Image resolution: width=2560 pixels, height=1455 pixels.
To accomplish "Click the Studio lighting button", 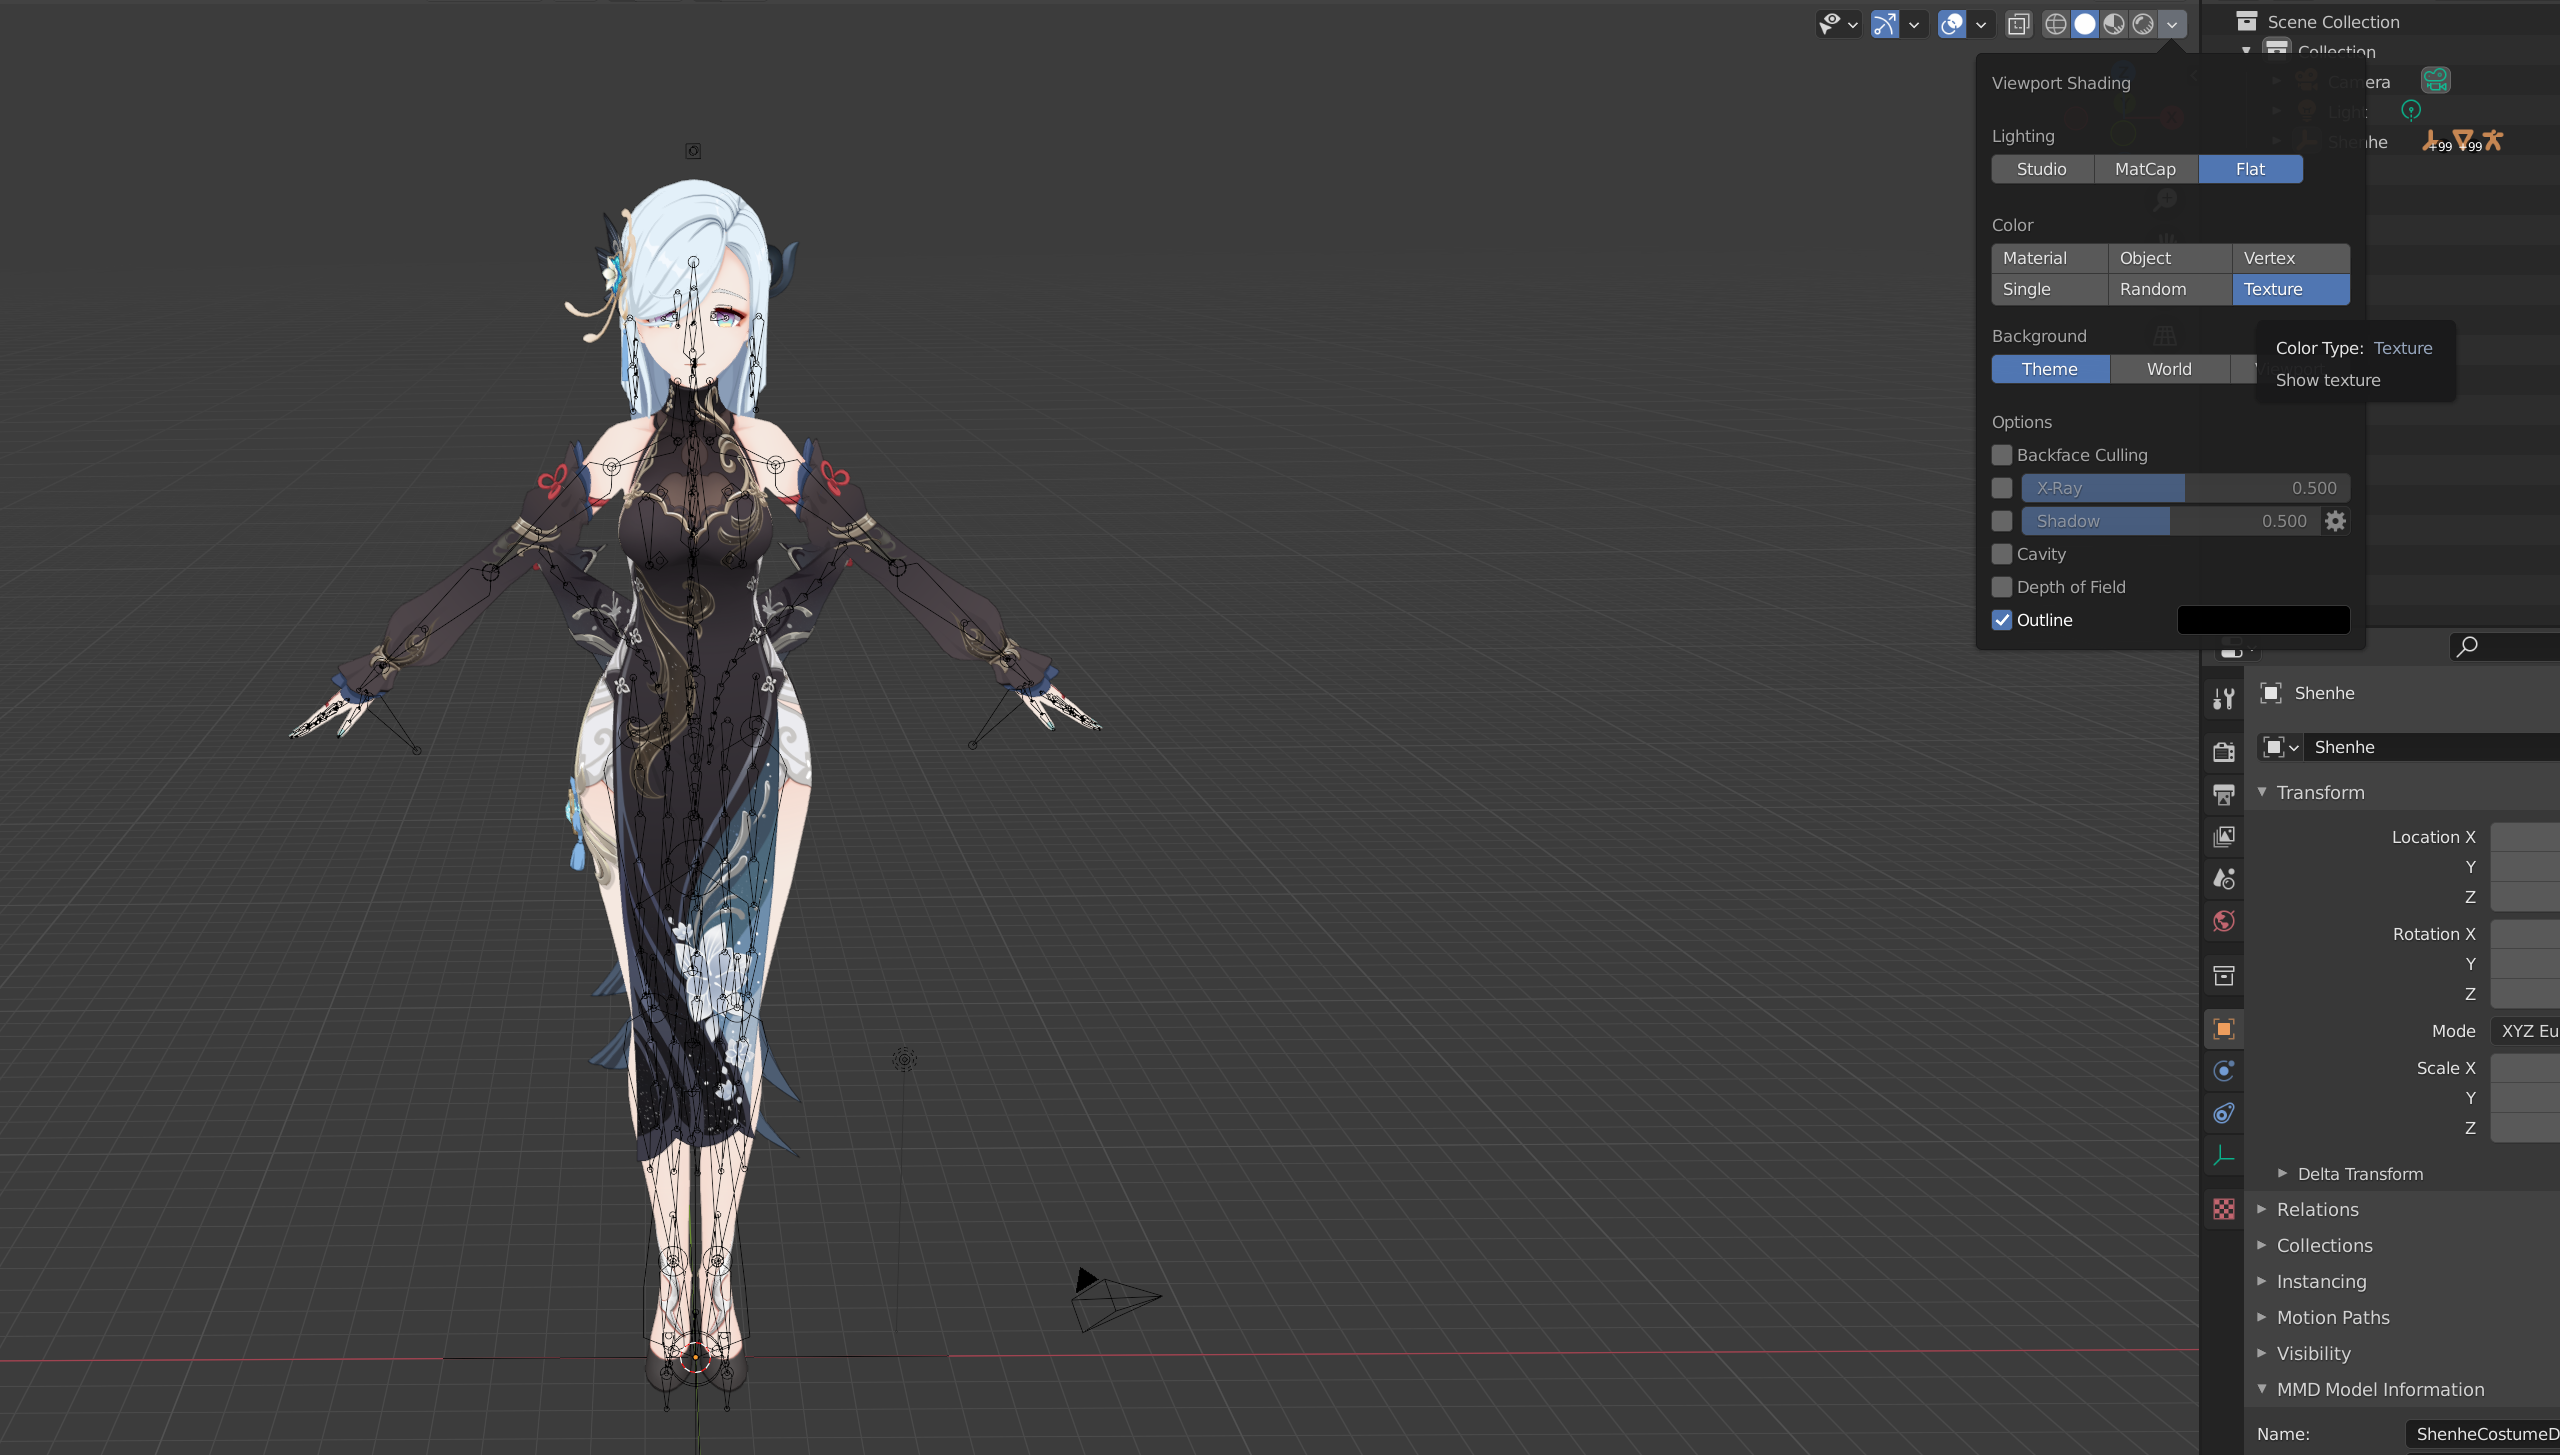I will coord(2041,169).
